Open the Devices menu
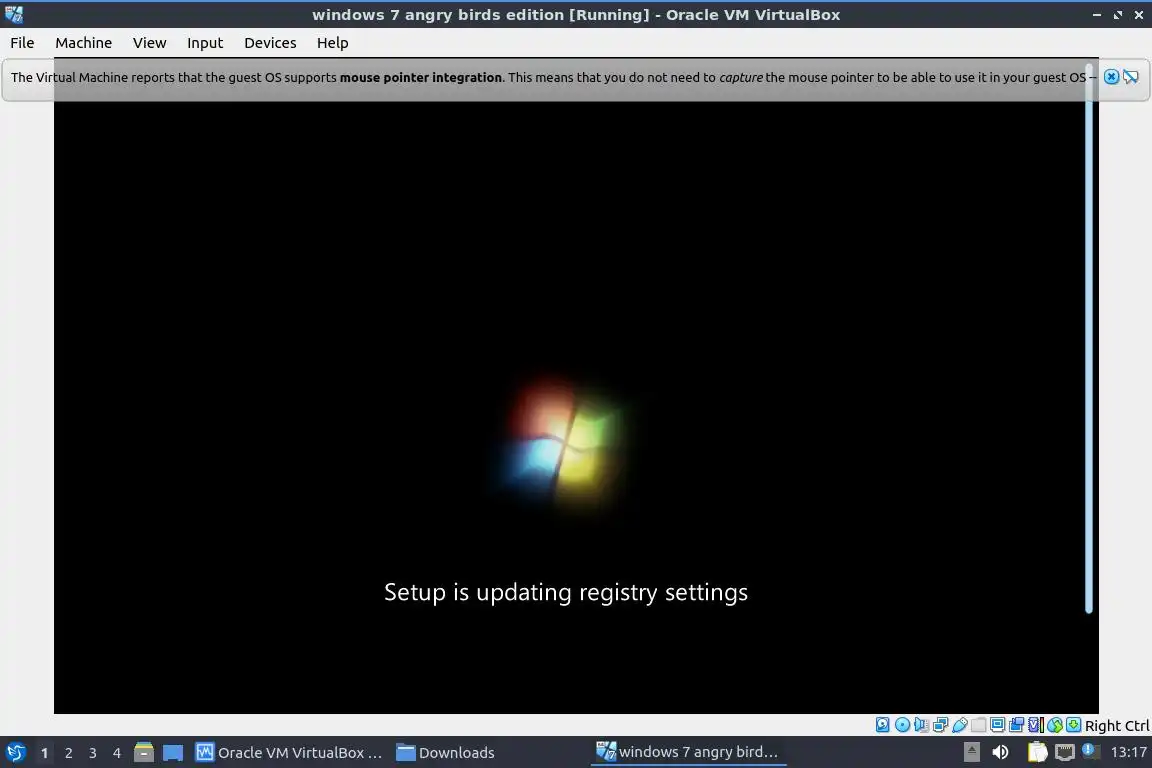The image size is (1152, 768). click(270, 43)
